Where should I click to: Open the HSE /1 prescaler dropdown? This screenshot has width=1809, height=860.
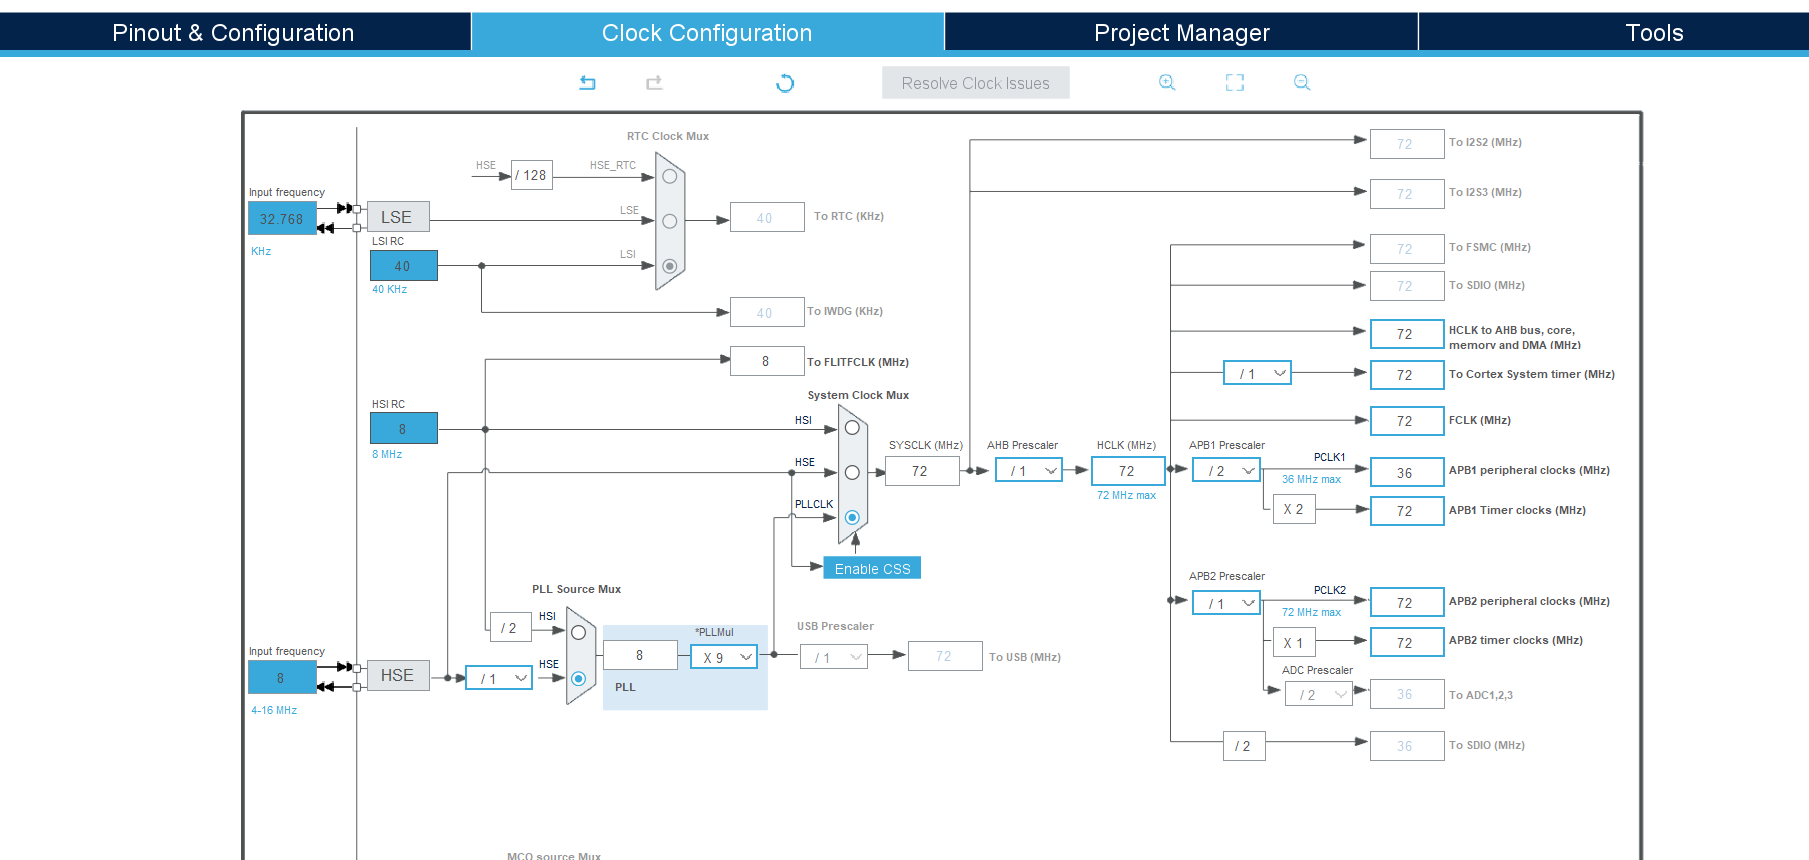(x=499, y=678)
